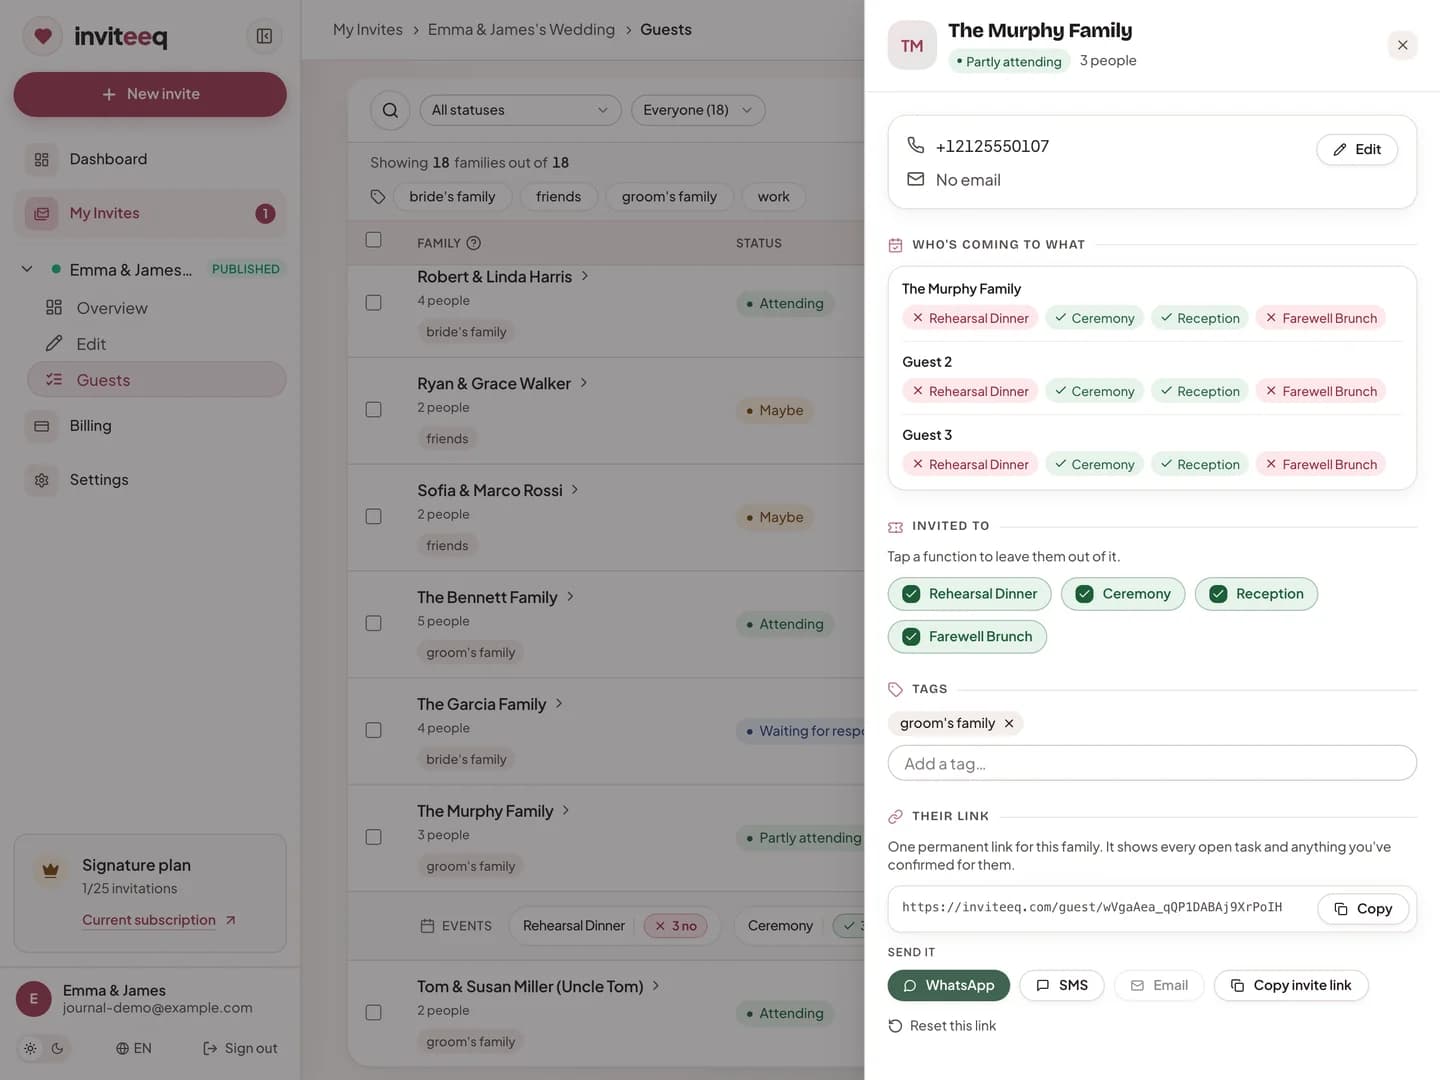Collapse the sidebar panel icon
The height and width of the screenshot is (1080, 1440).
tap(264, 36)
